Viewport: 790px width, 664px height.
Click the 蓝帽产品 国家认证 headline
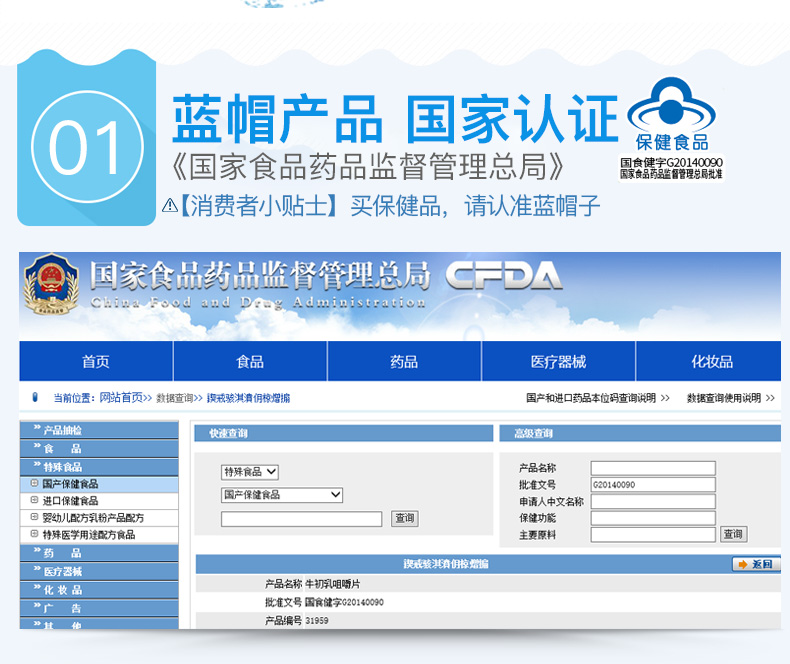[x=396, y=119]
